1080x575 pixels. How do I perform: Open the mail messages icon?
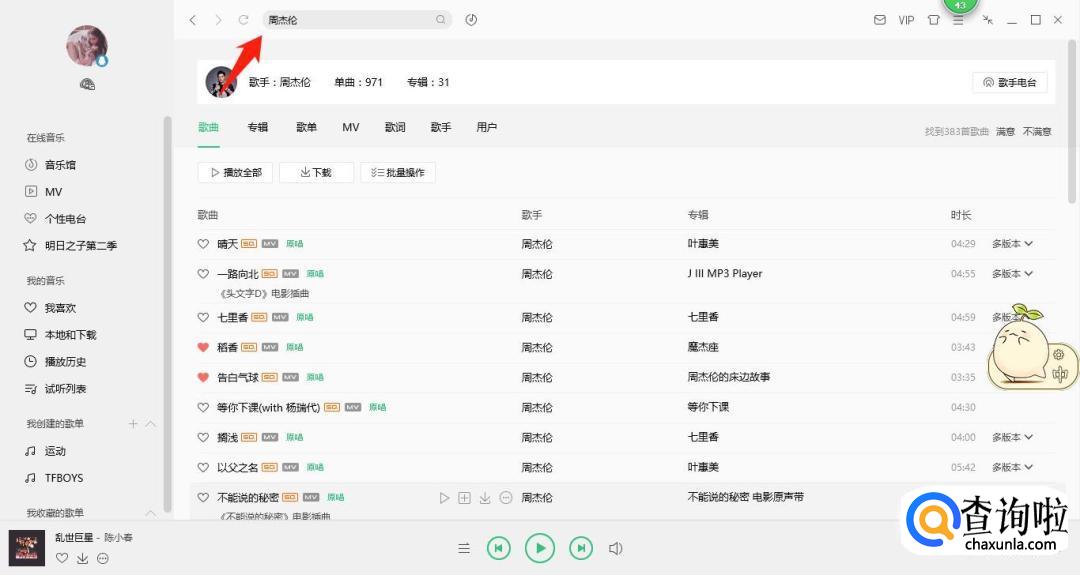880,20
